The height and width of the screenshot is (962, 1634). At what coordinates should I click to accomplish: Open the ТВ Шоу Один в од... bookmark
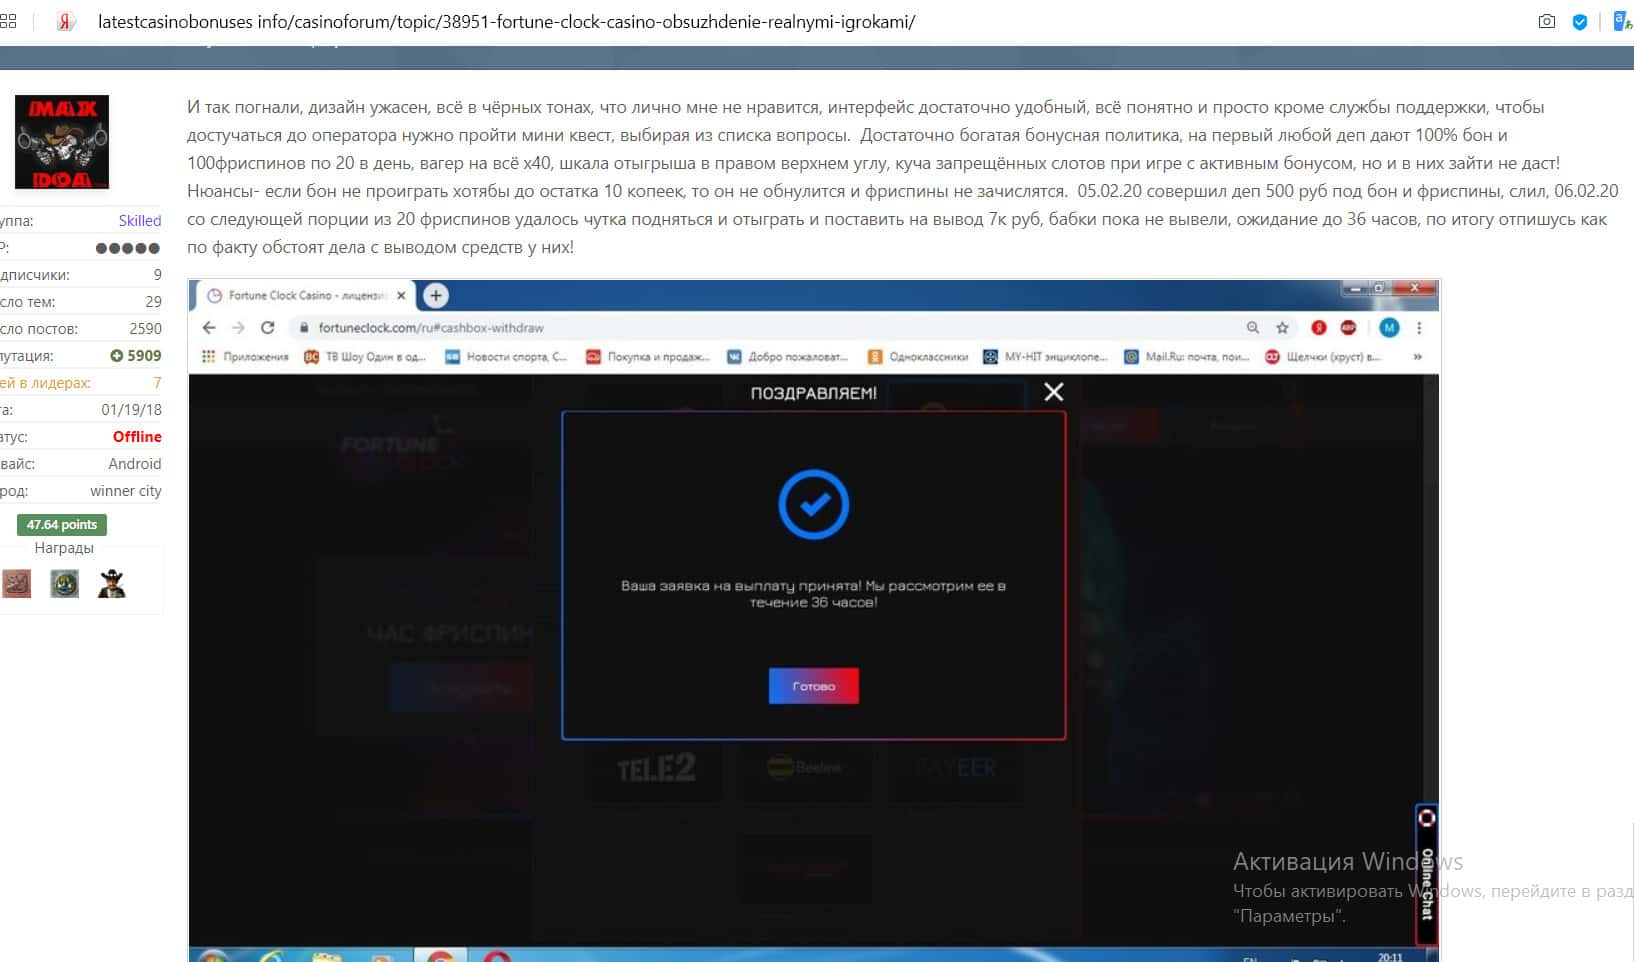[x=366, y=356]
